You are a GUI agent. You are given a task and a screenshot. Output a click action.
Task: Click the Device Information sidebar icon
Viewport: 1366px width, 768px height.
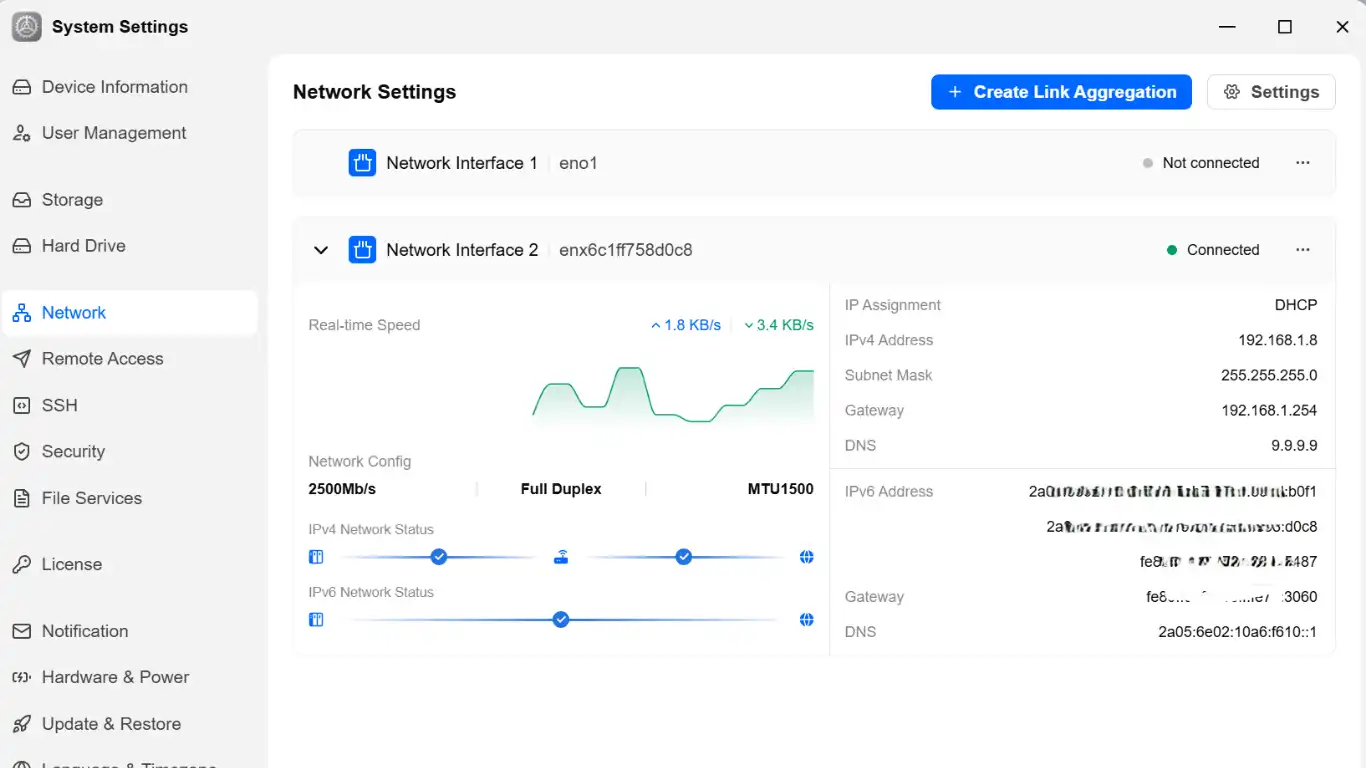[21, 88]
